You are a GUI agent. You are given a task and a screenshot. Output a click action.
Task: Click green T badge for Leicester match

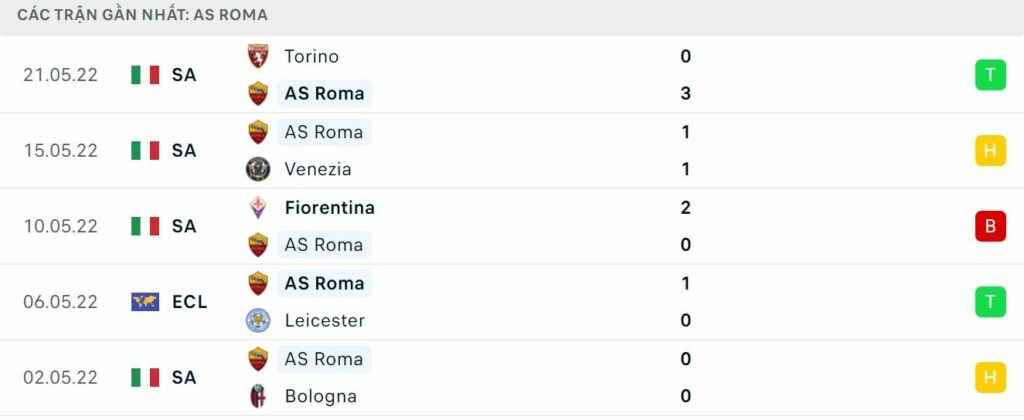[x=990, y=302]
